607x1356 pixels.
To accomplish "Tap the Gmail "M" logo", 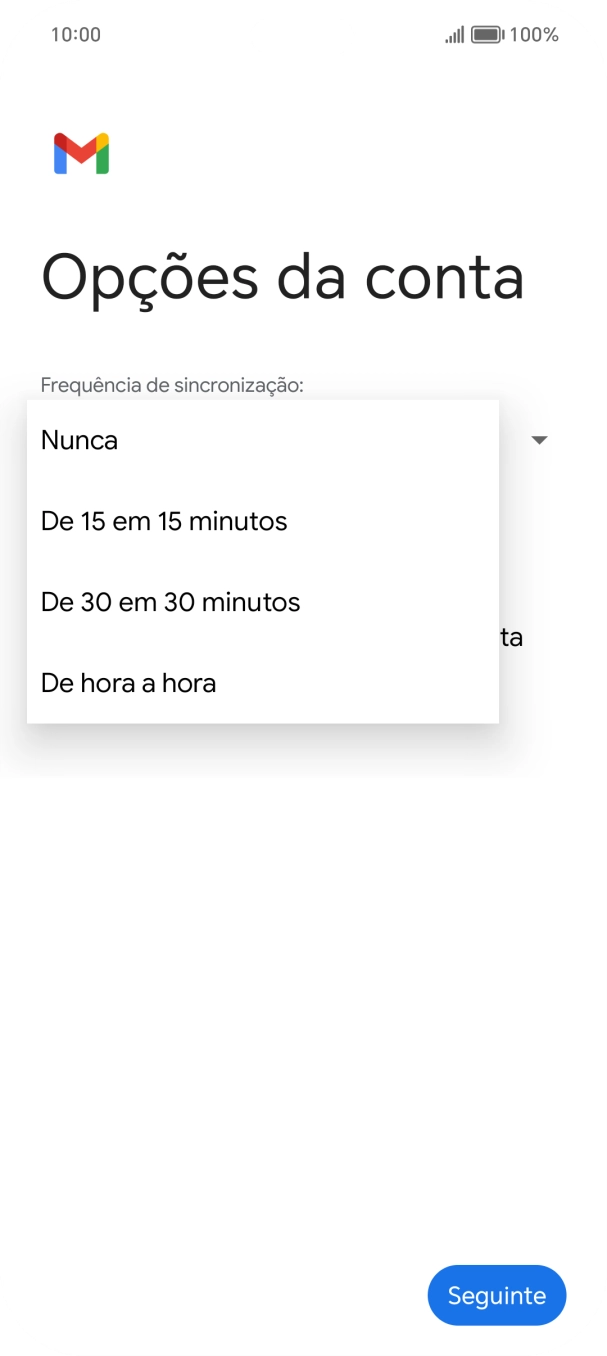I will coord(80,154).
